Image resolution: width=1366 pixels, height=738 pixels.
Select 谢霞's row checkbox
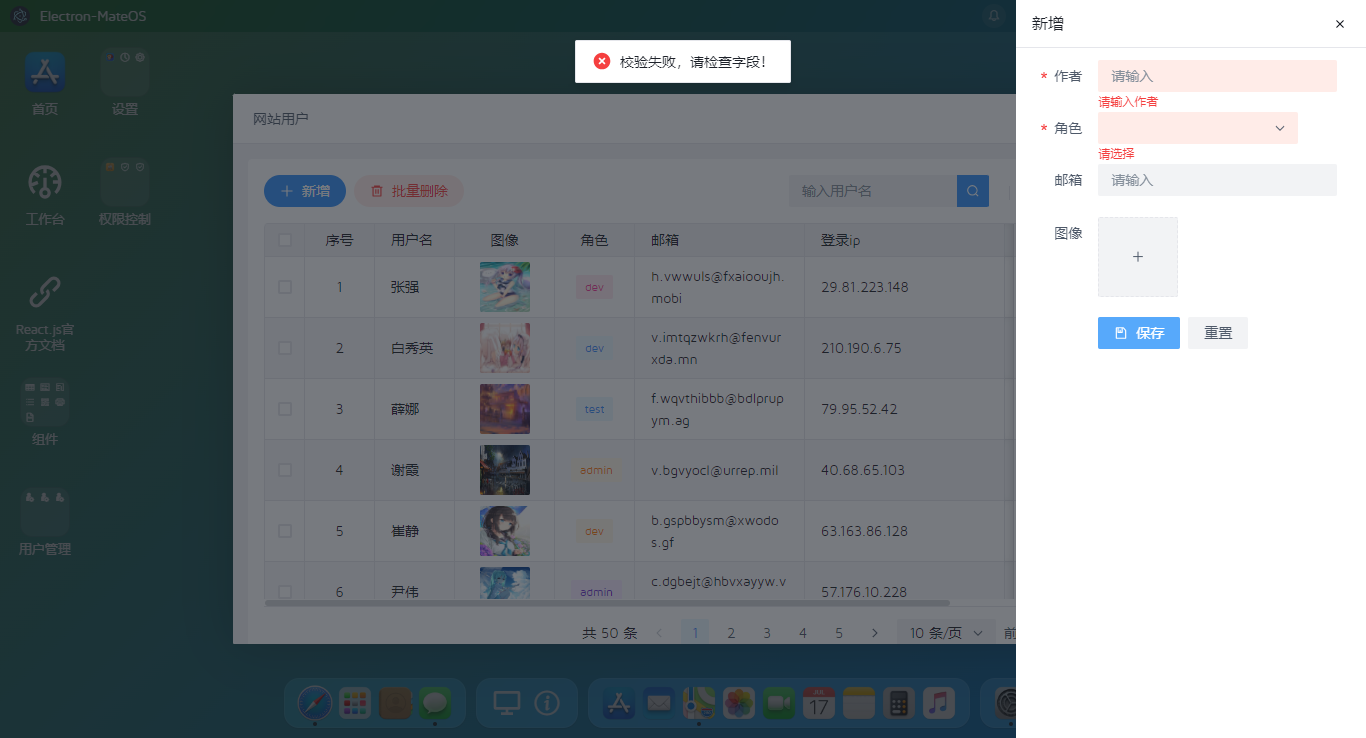pyautogui.click(x=284, y=470)
